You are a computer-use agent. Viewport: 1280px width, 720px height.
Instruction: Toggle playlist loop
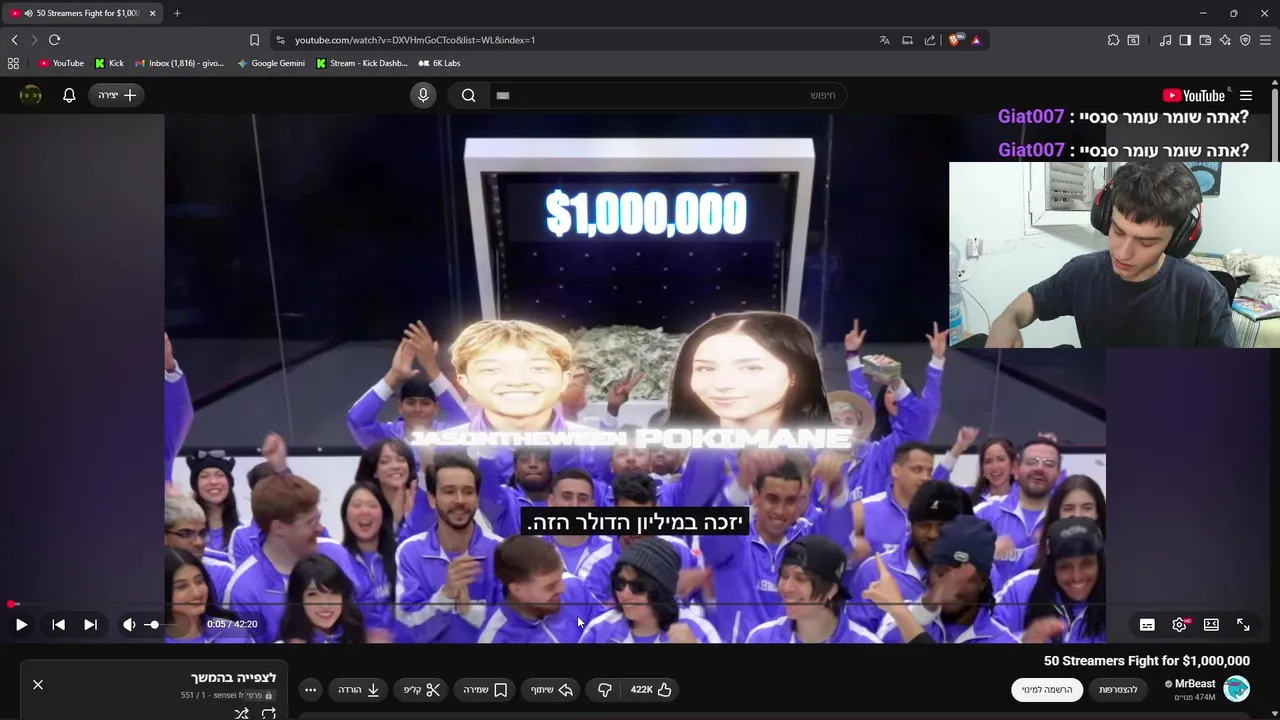coord(269,713)
